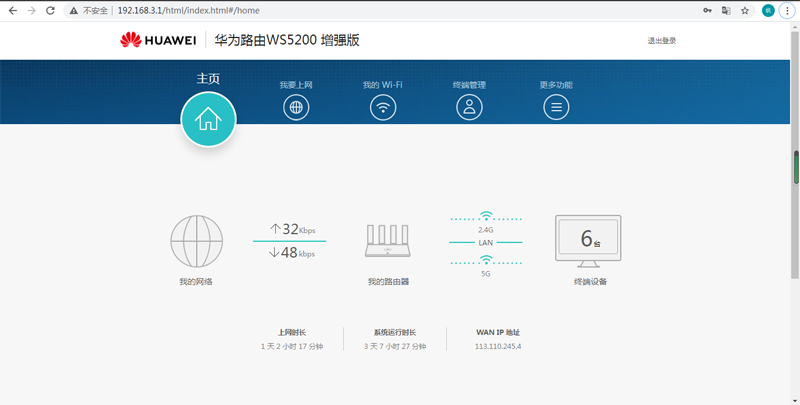Open the saved password key icon

[707, 10]
